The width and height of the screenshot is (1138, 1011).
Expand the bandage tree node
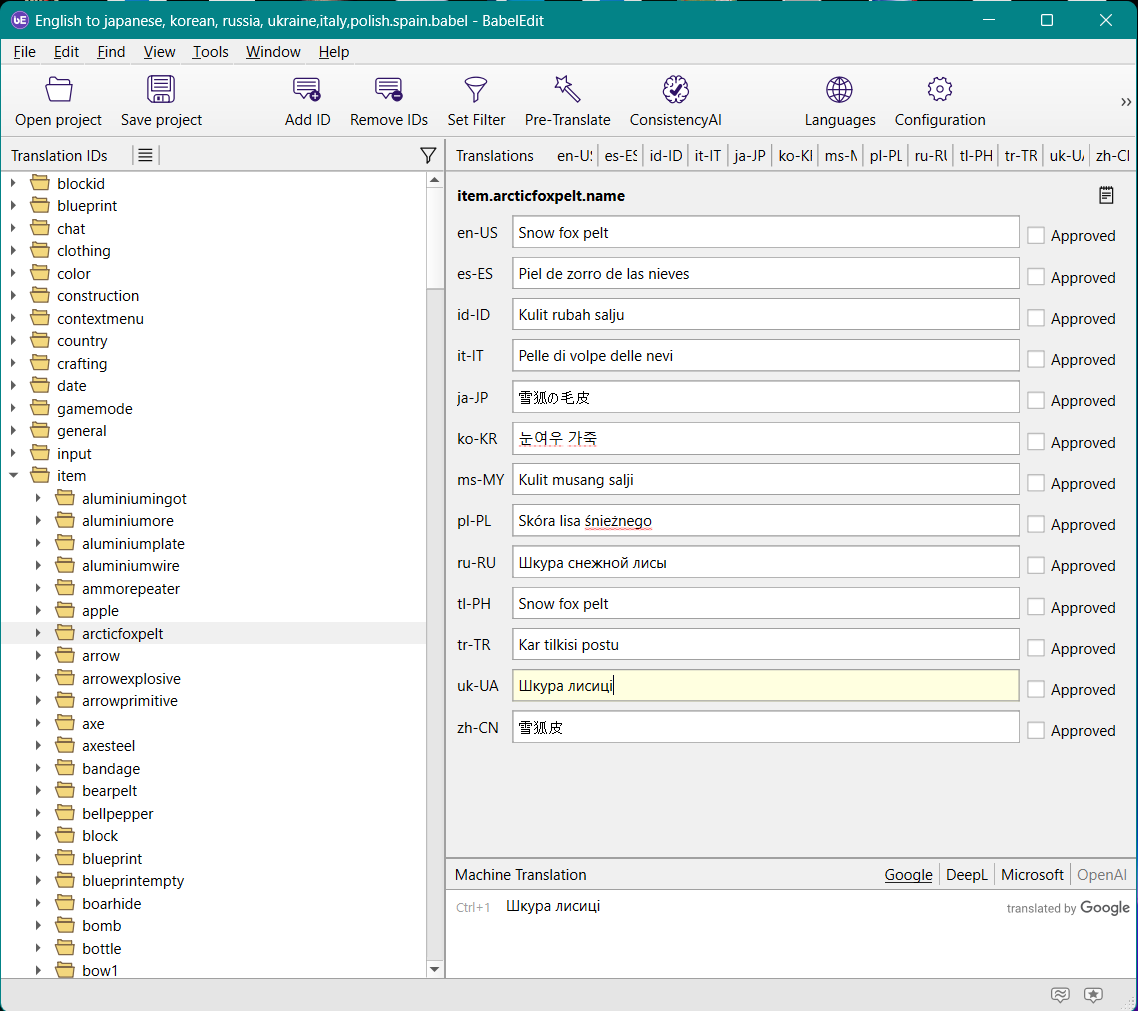(39, 769)
